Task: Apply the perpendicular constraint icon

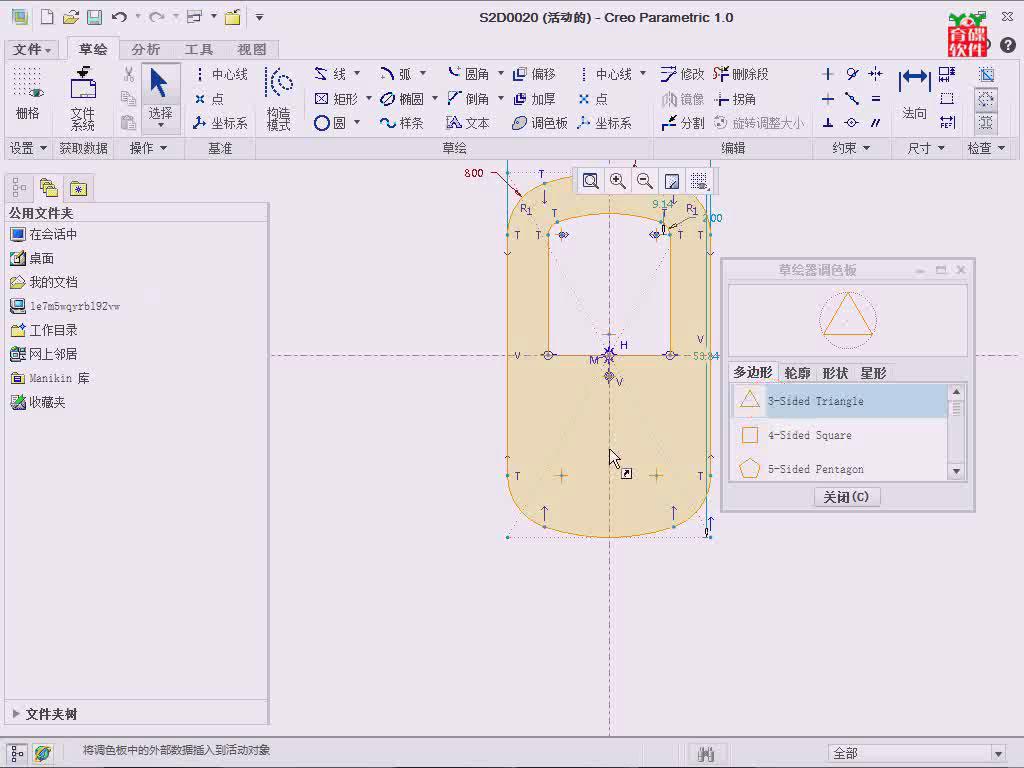Action: click(827, 123)
